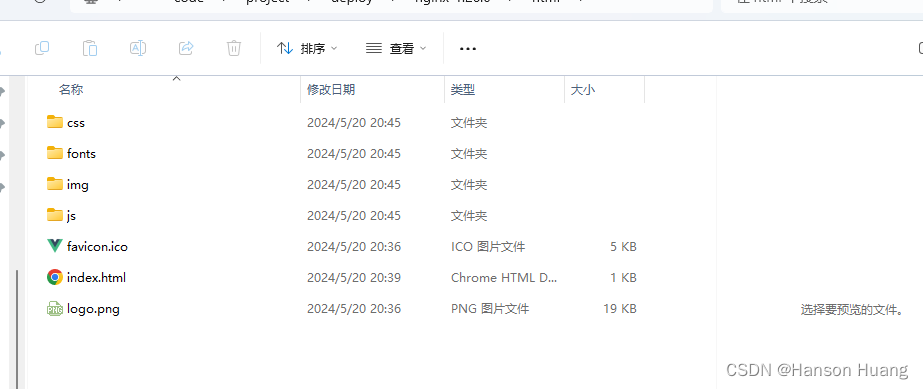
Task: Click the Vue icon of favicon.ico
Action: 55,246
